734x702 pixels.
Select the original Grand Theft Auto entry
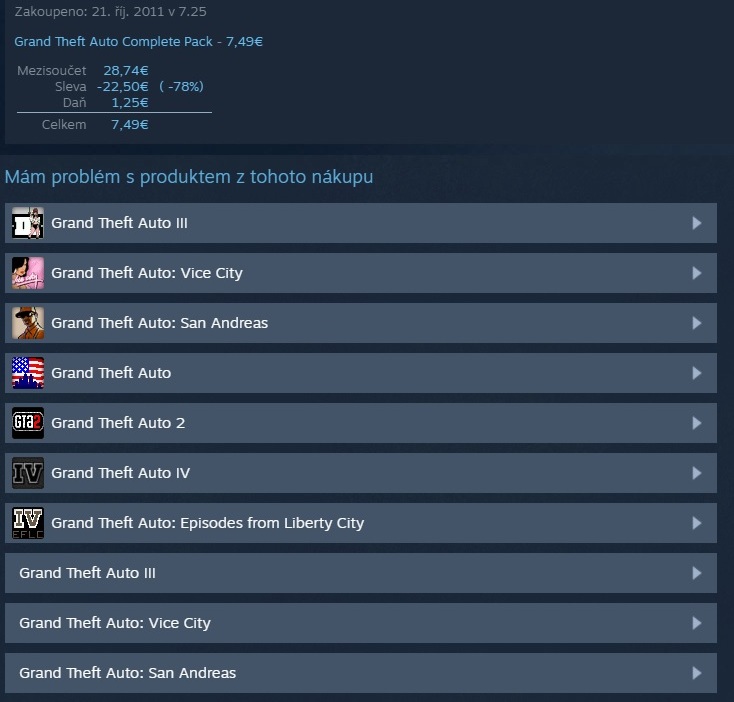coord(361,373)
